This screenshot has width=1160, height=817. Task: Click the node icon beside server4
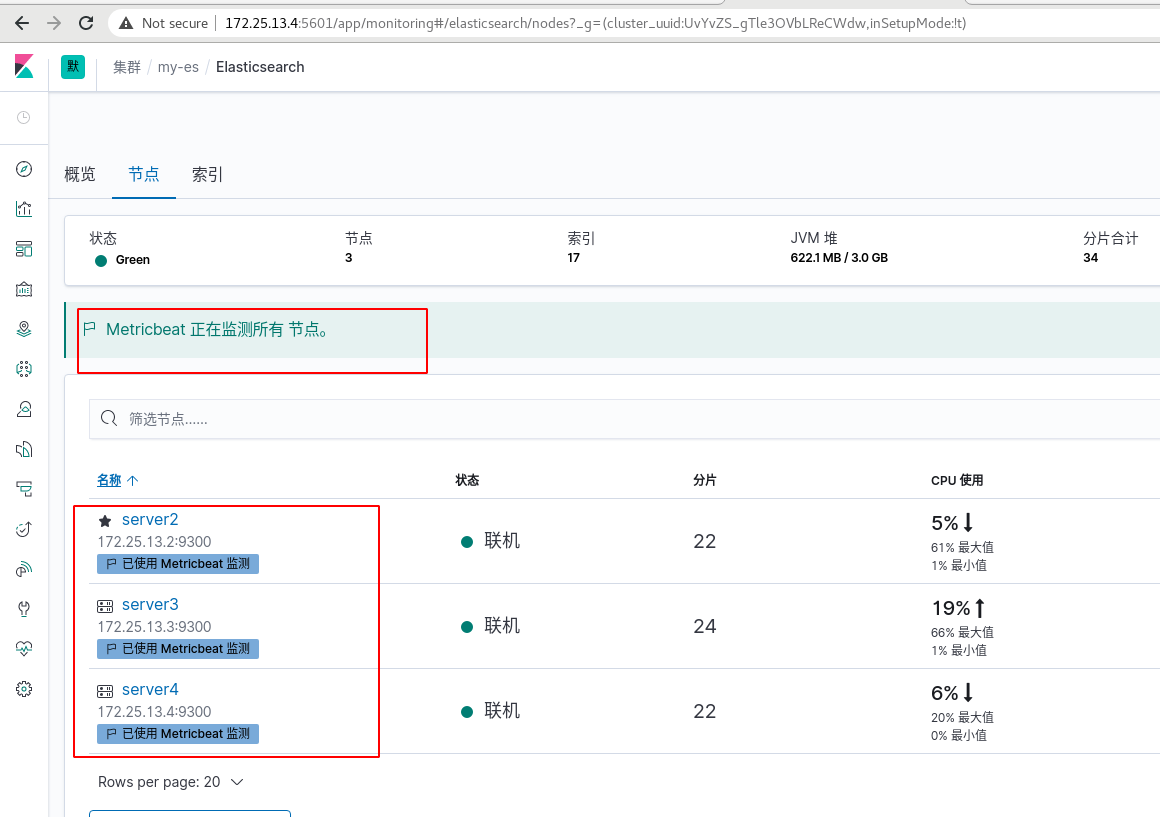(105, 691)
